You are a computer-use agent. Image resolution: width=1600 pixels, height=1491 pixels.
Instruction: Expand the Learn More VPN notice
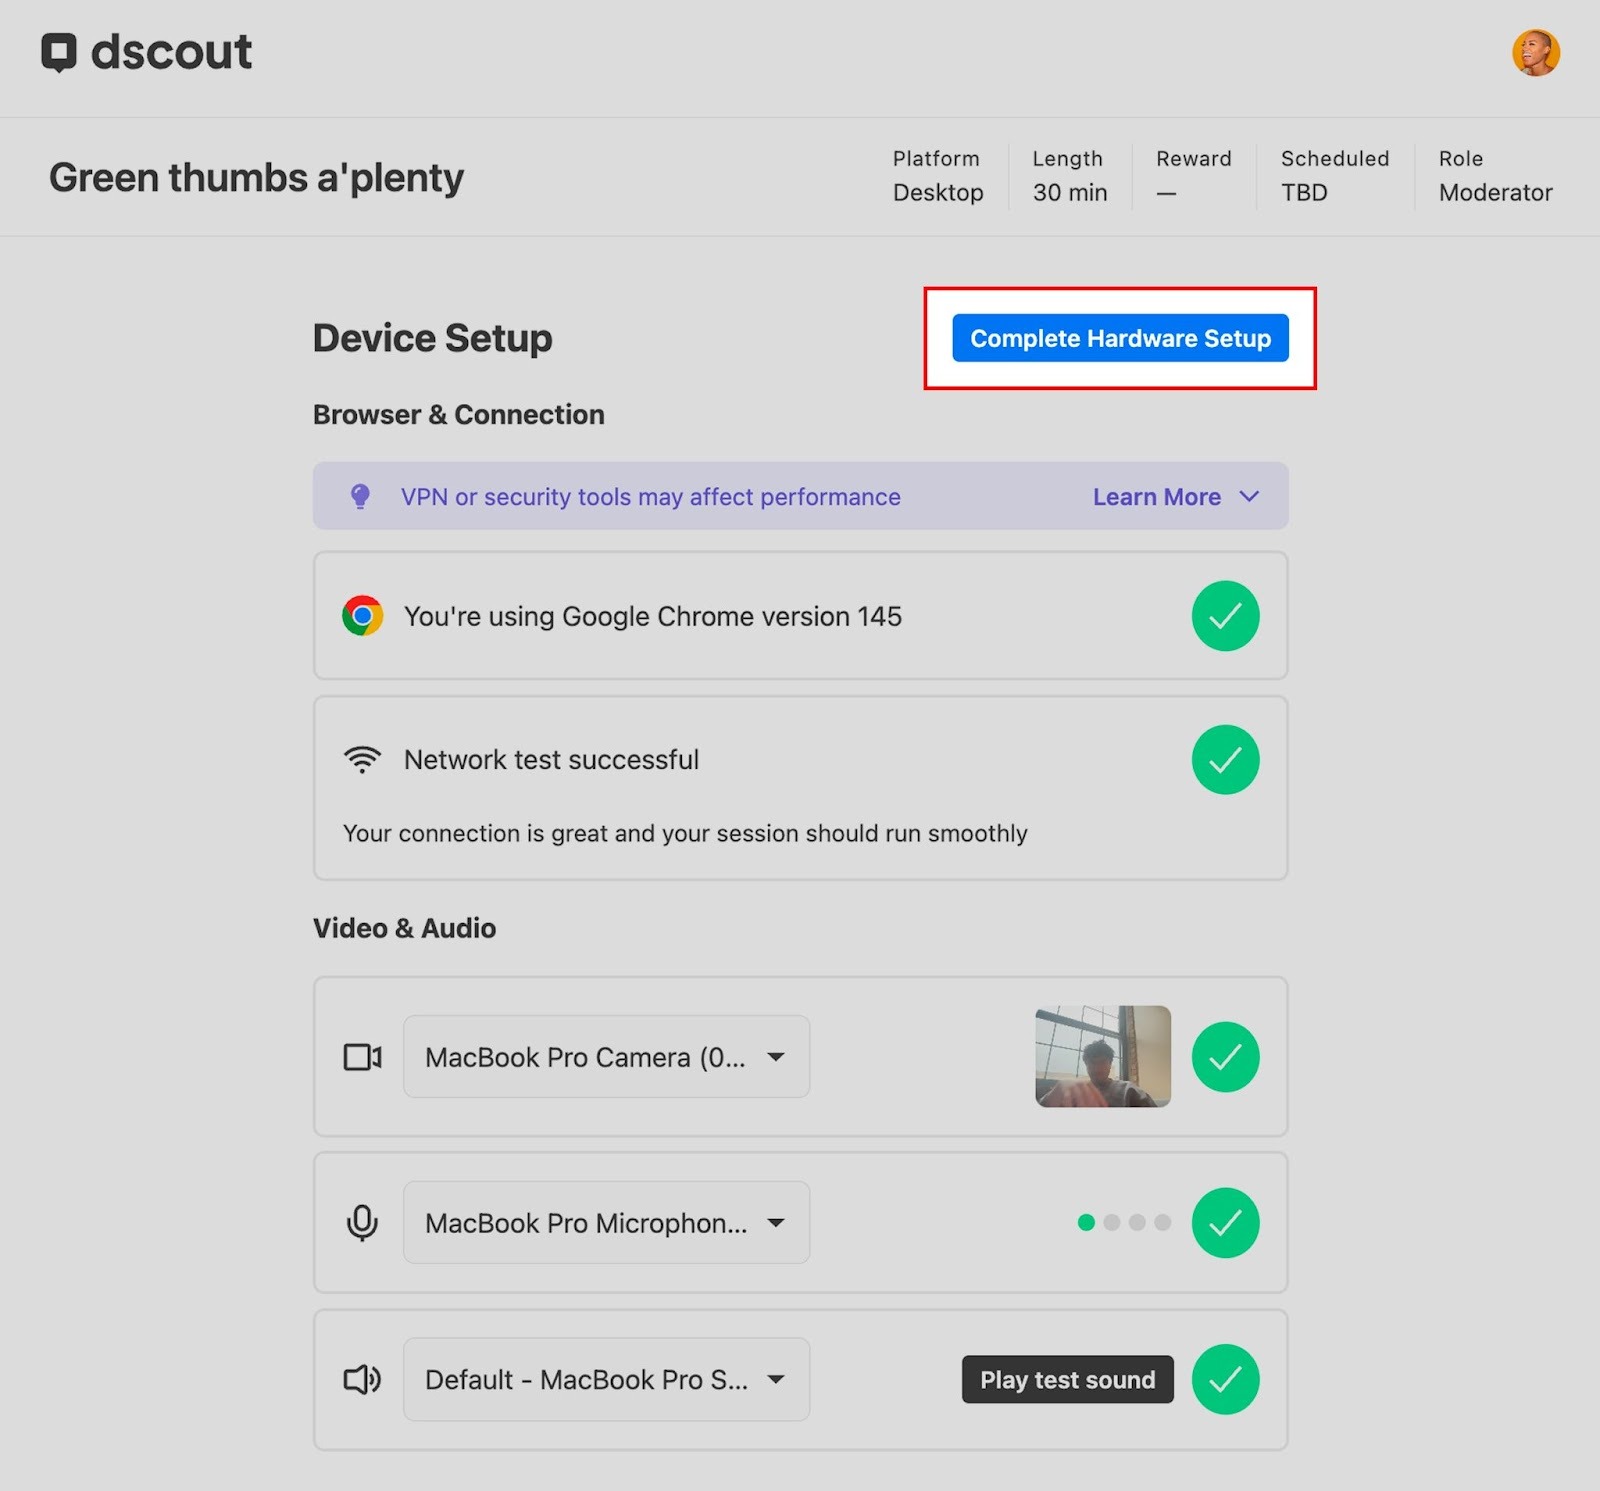click(x=1175, y=497)
